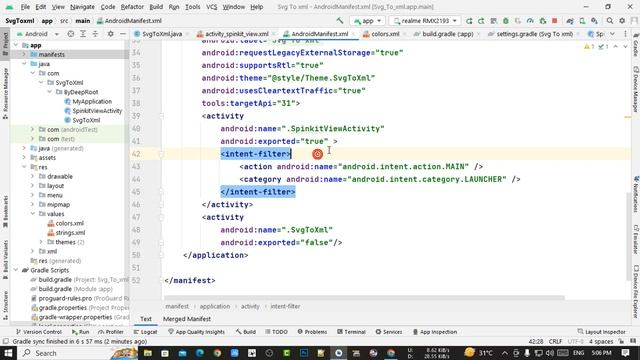Image resolution: width=640 pixels, height=360 pixels.
Task: Click the Profile app gauge icon
Action: click(x=530, y=21)
